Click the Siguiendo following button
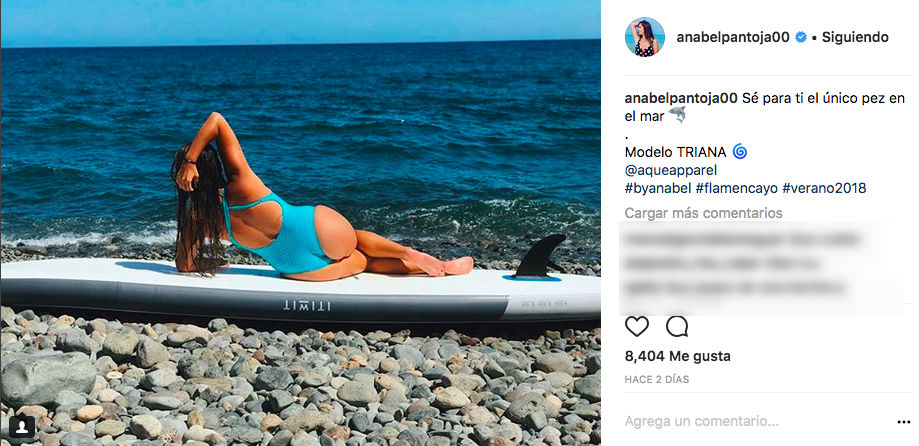 855,38
